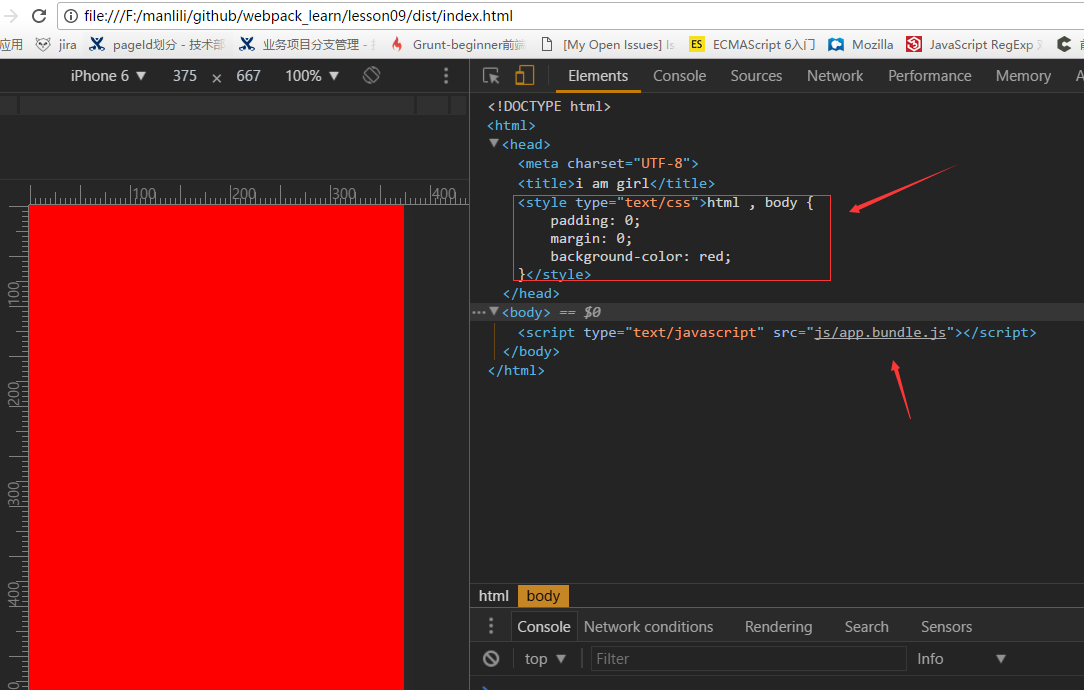Select the Search drawer tab
This screenshot has width=1084, height=690.
point(866,626)
